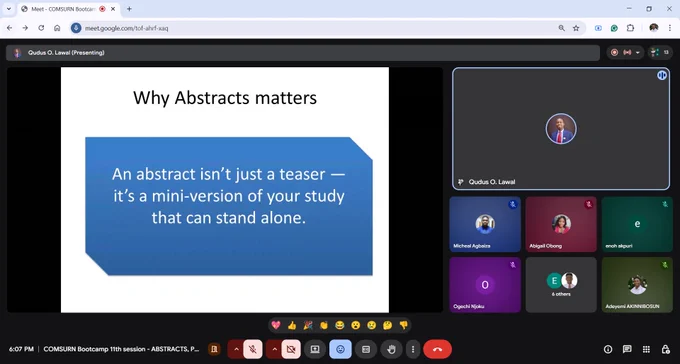Select the Meet - COMSURN Bootcamp tab

pos(64,9)
